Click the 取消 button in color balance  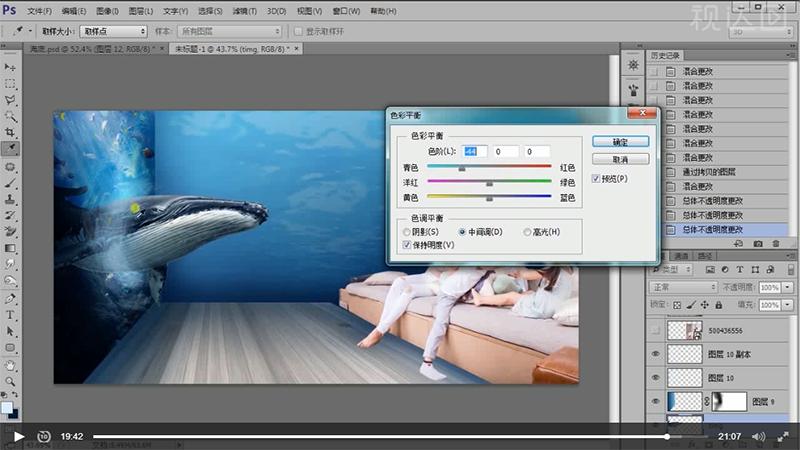pyautogui.click(x=620, y=160)
